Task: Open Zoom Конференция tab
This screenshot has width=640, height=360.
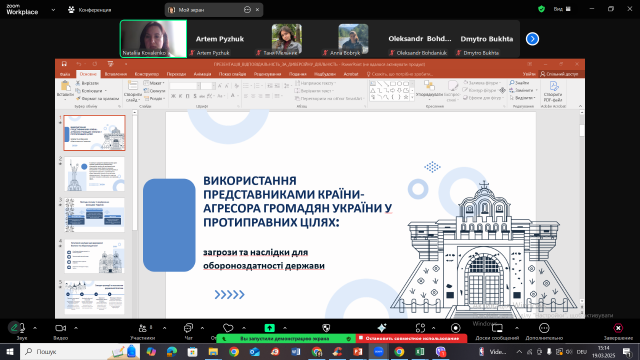Action: pyautogui.click(x=89, y=10)
